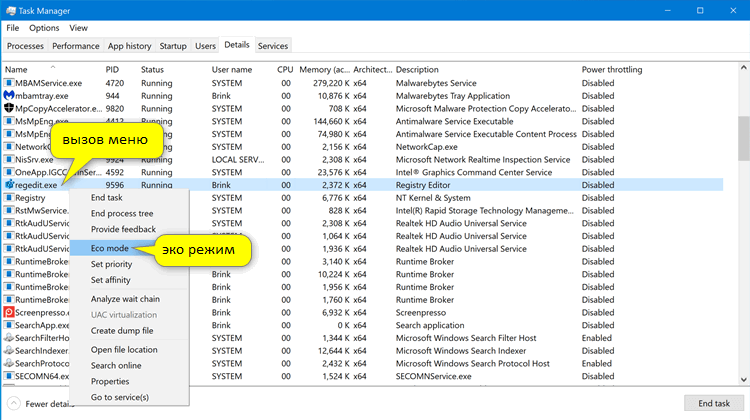Select the Screenpresso description cell

(x=420, y=312)
